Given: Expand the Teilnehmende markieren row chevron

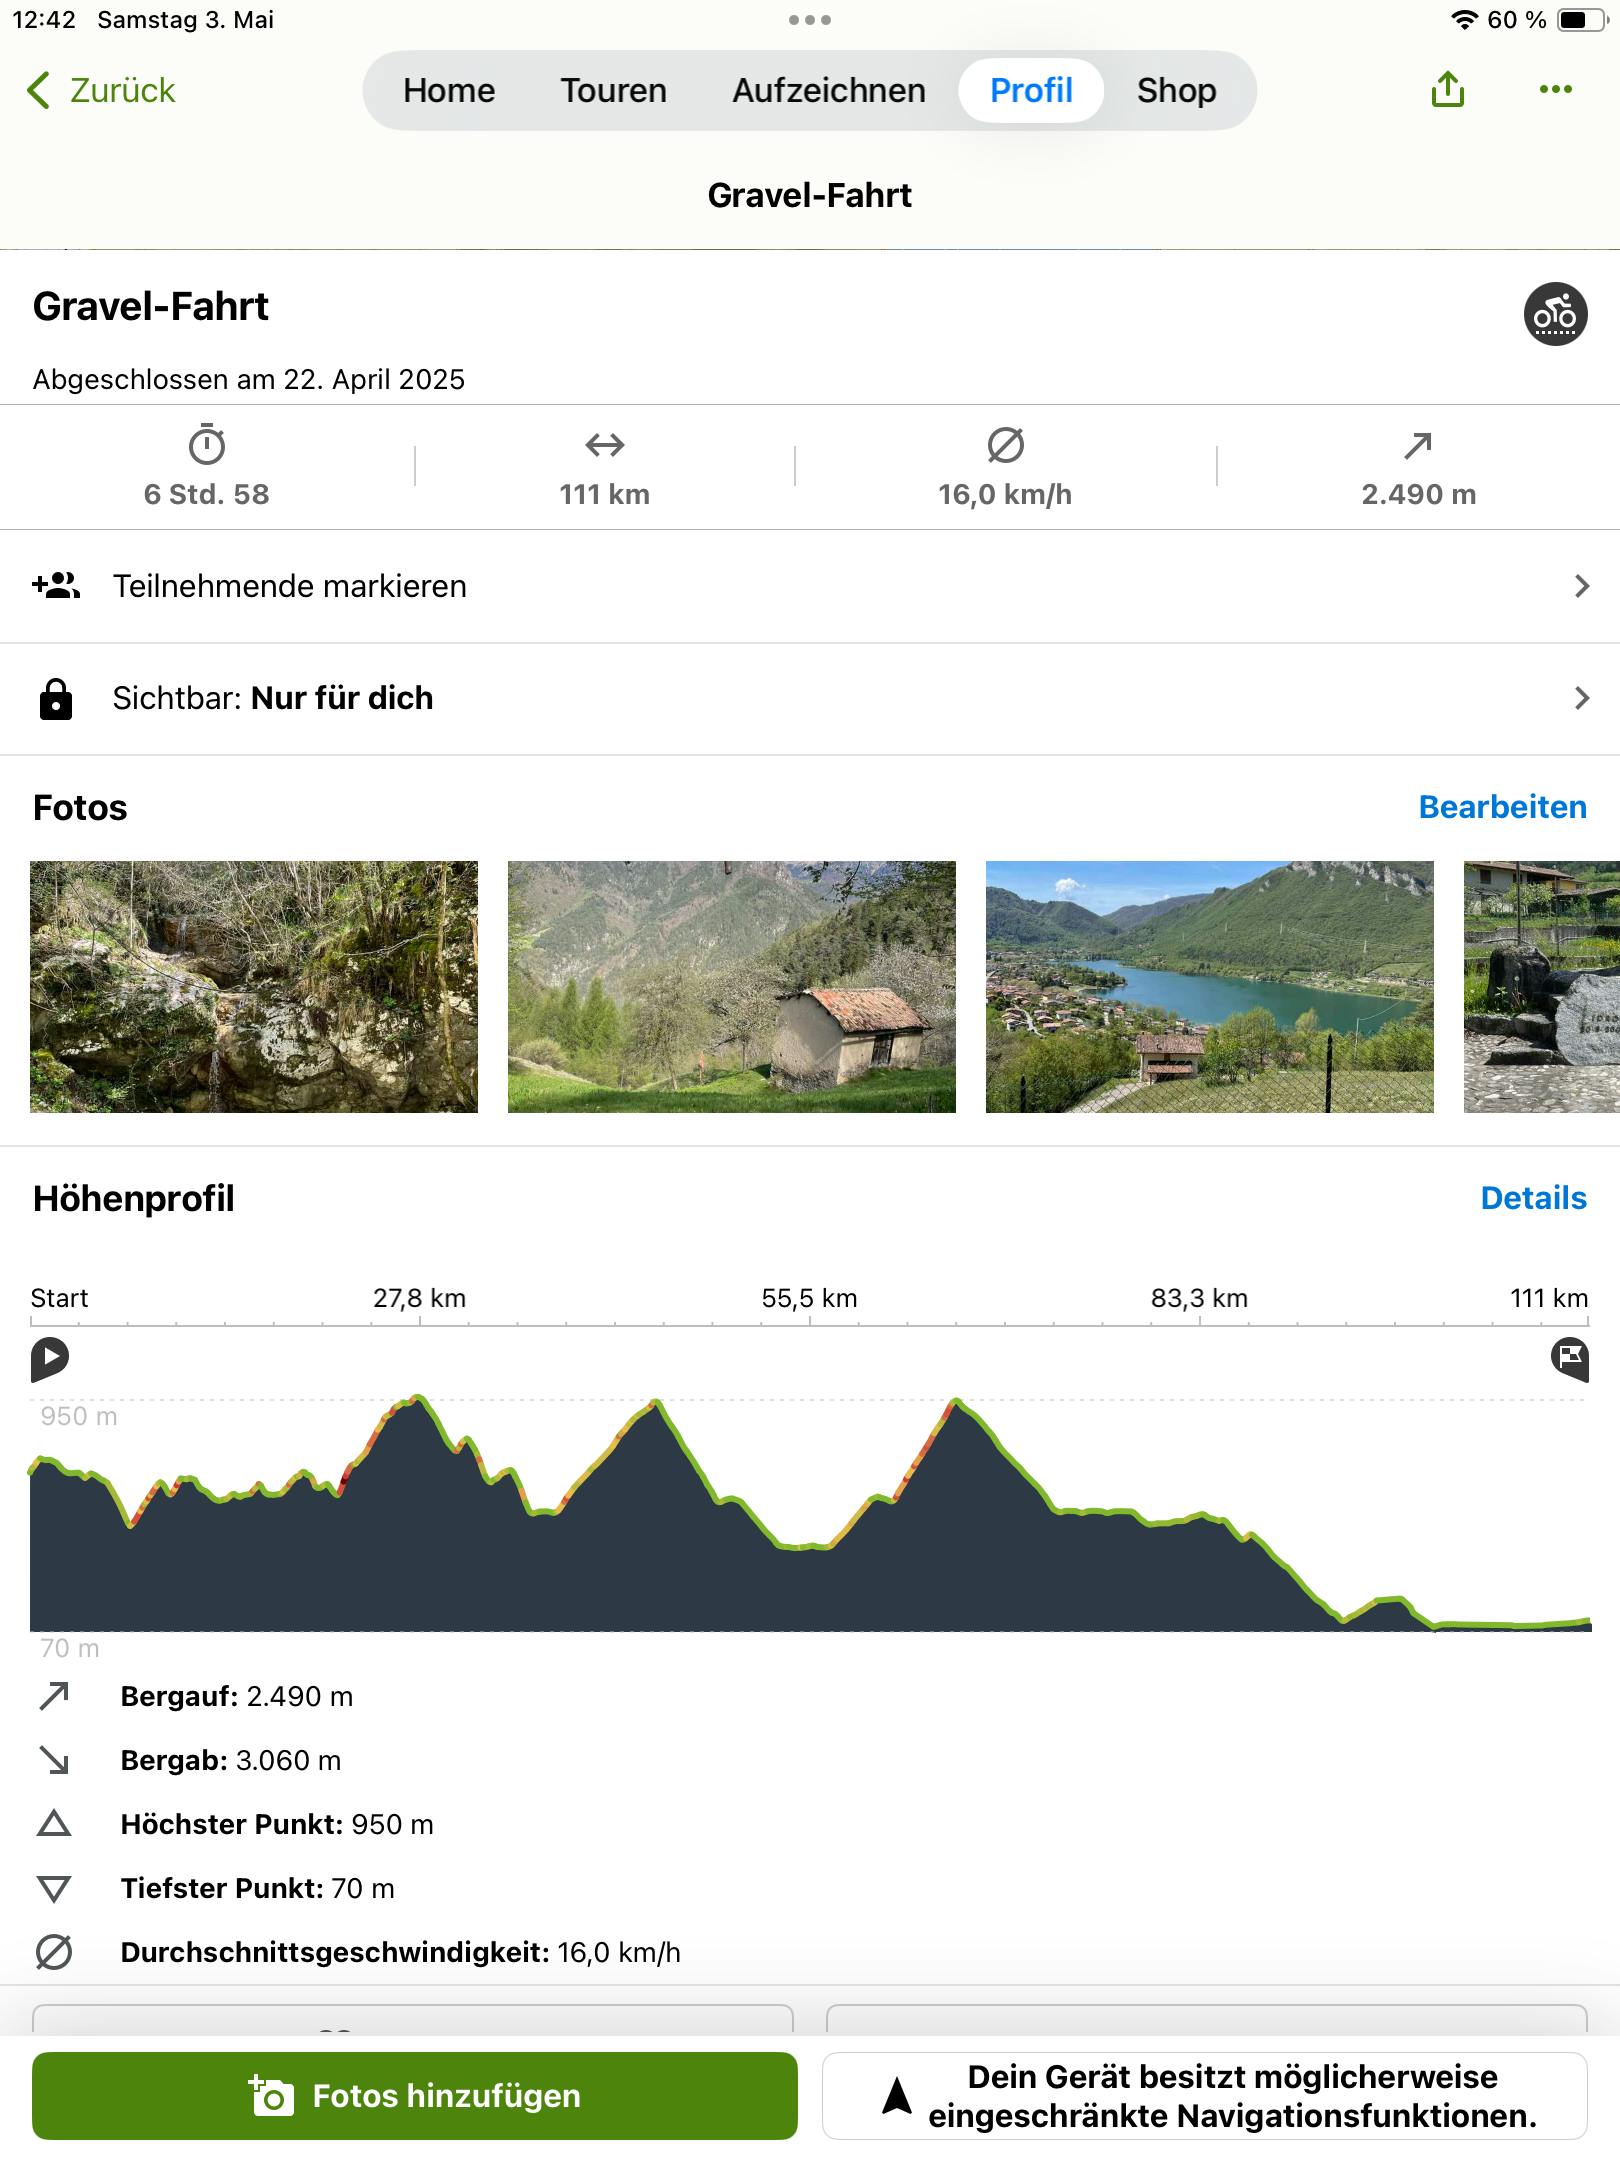Looking at the screenshot, I should pos(1581,586).
